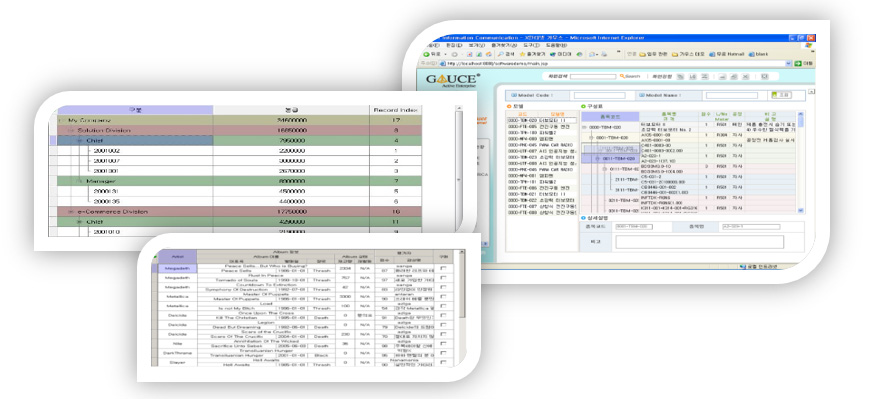876x399 pixels.
Task: Click the query button next to Model Name field
Action: (781, 95)
